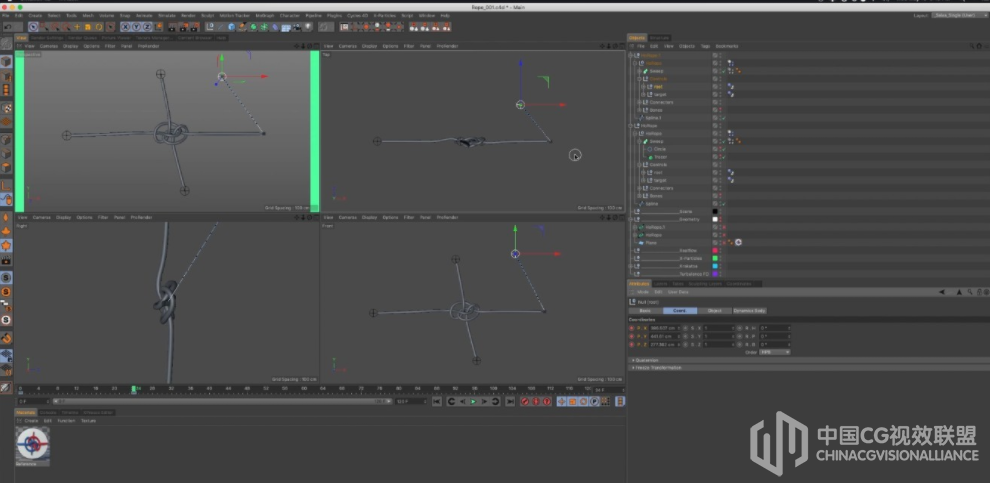Collapse the Sweep containing Circle

tap(640, 141)
